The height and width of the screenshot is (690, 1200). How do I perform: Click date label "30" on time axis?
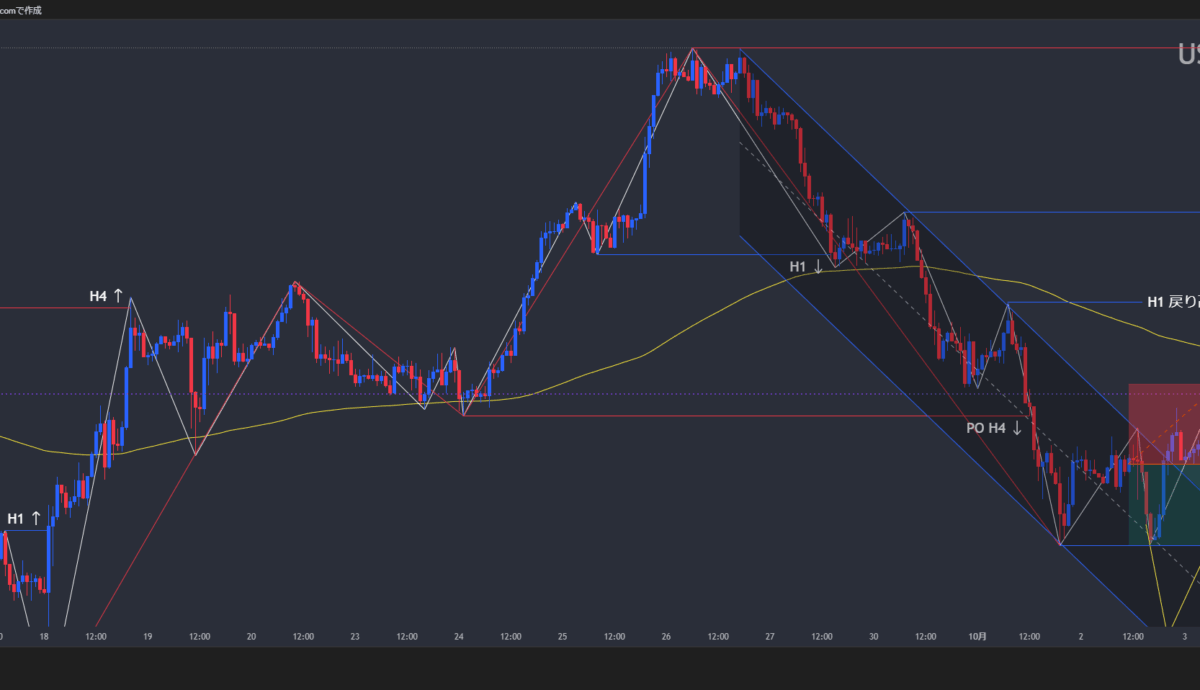coord(874,636)
